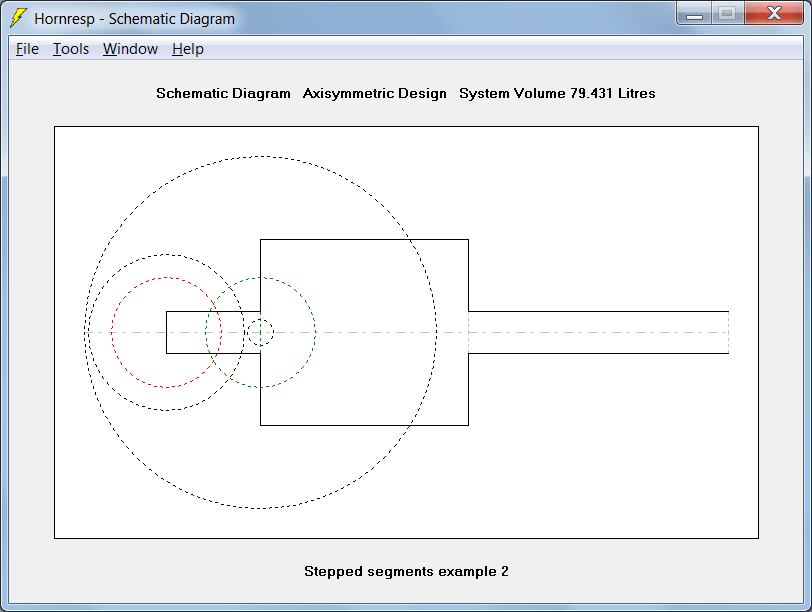
Task: Open the Window menu
Action: pyautogui.click(x=130, y=49)
